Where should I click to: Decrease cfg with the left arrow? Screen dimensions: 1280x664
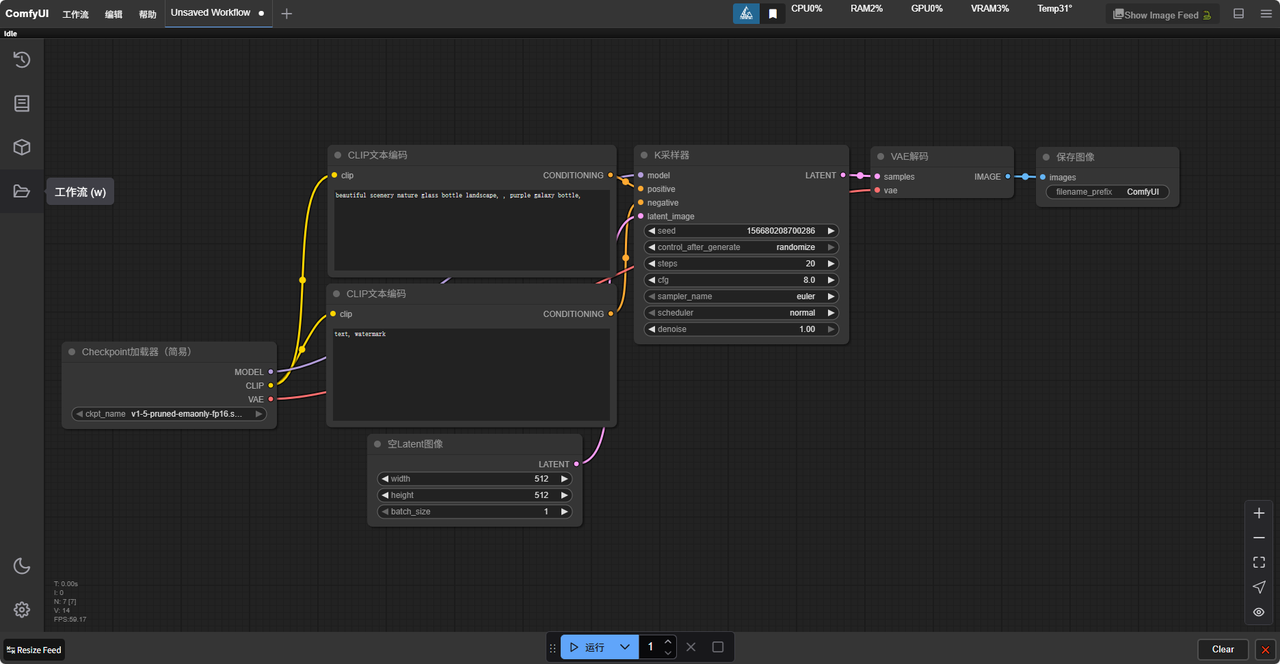coord(652,280)
